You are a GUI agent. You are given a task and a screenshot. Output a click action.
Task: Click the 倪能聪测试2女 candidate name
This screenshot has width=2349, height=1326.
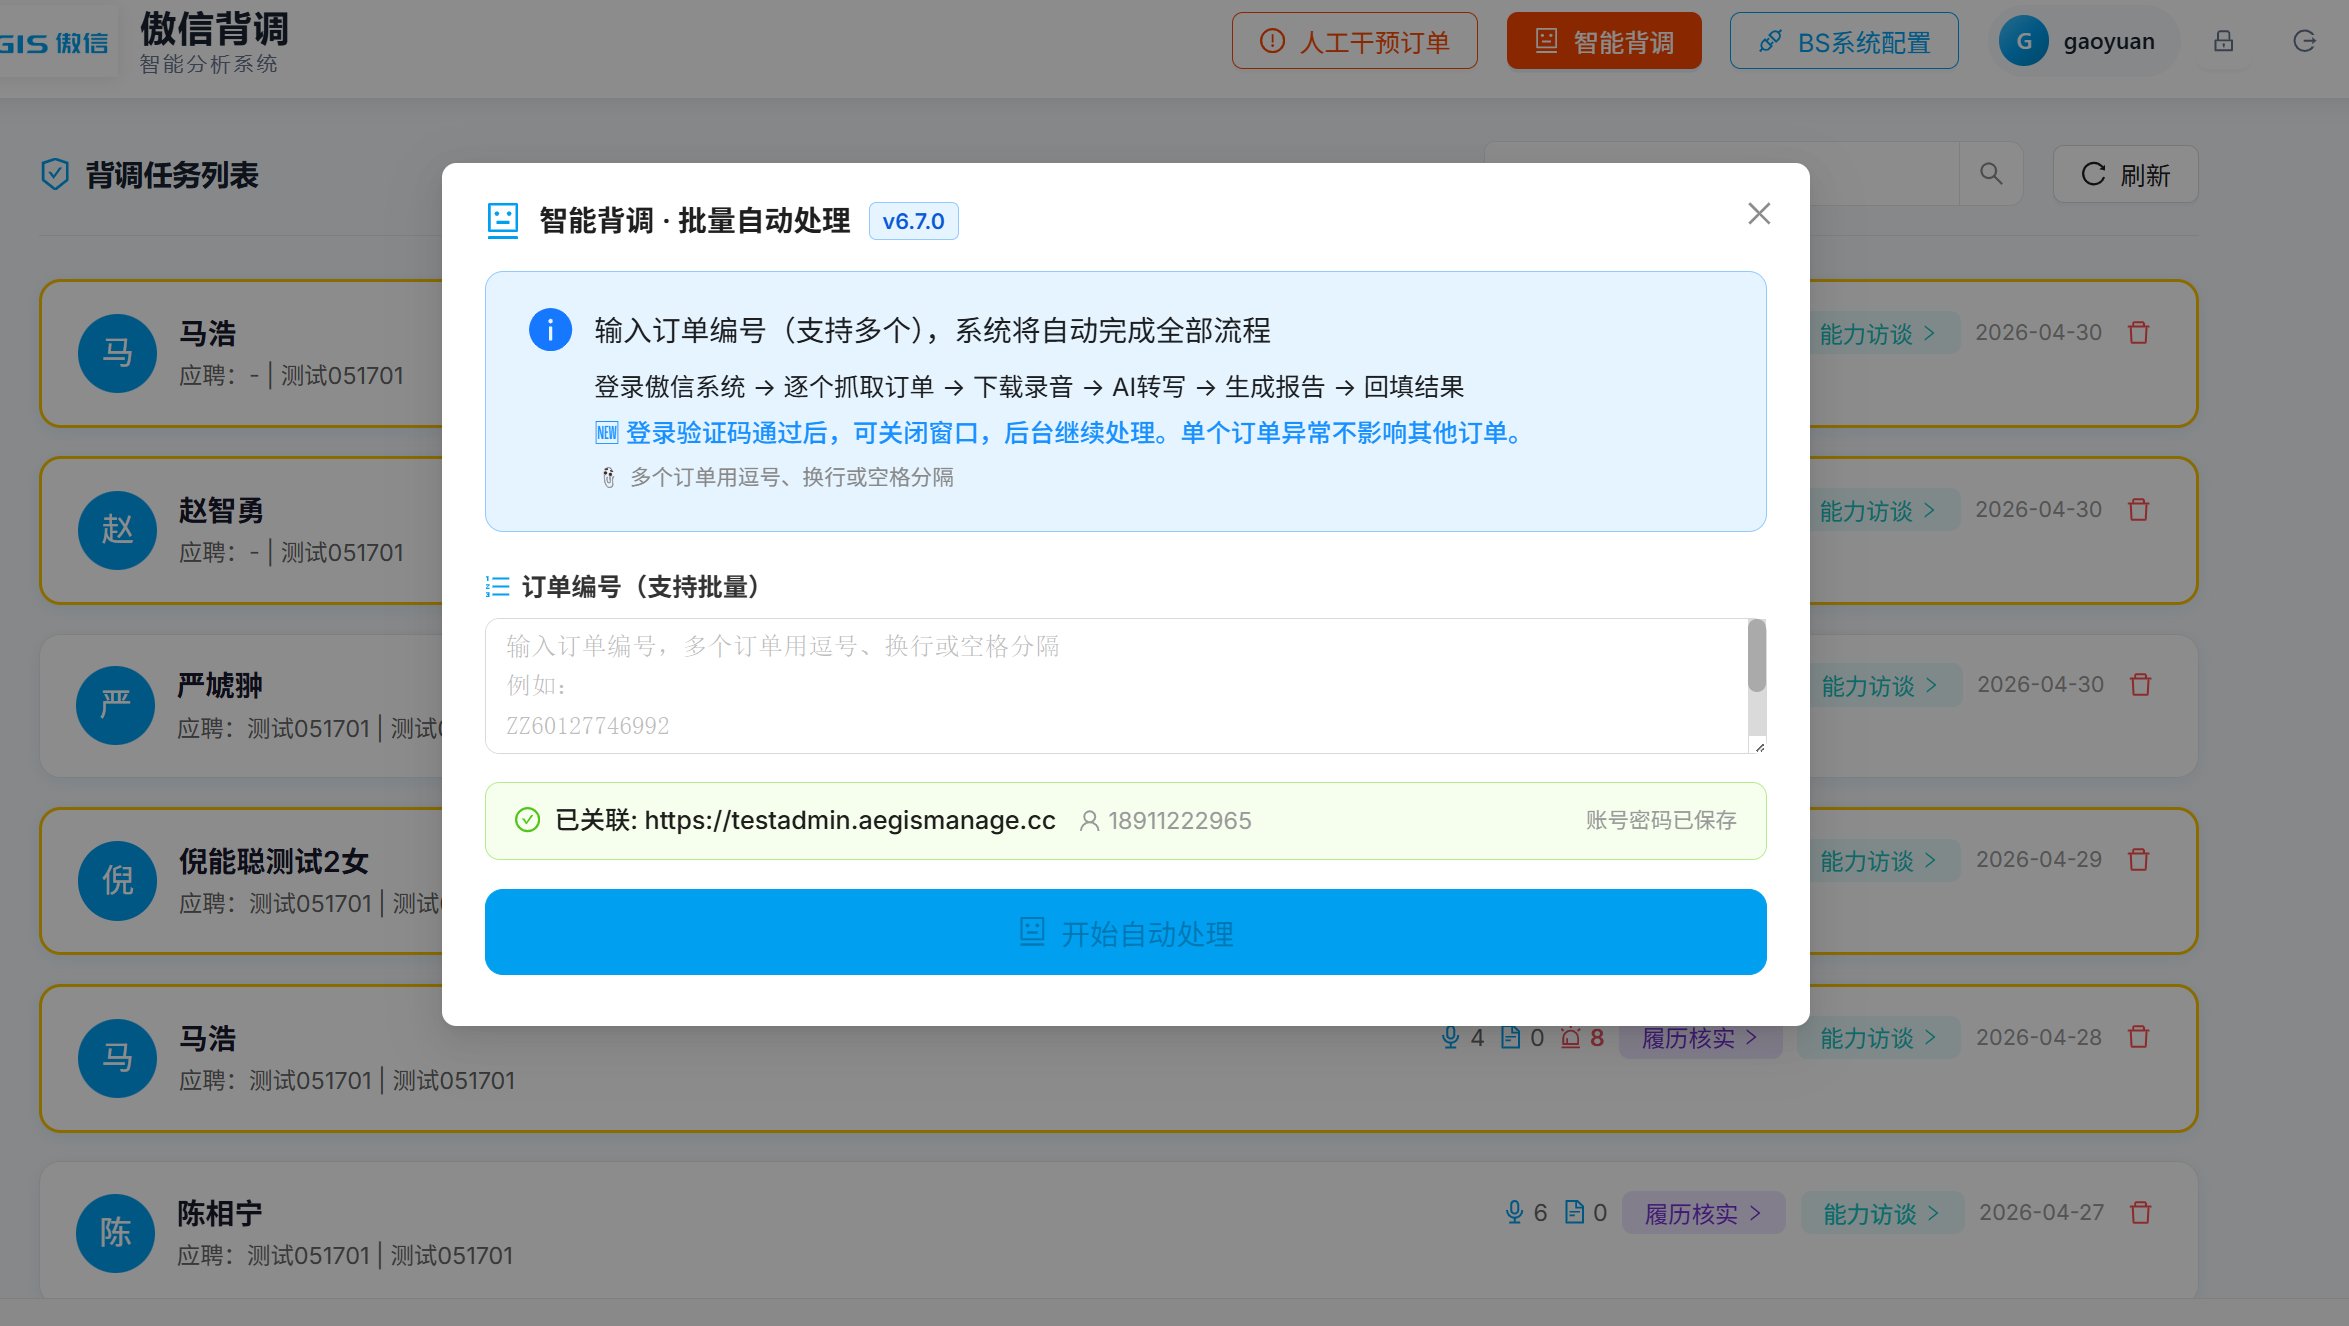coord(274,861)
